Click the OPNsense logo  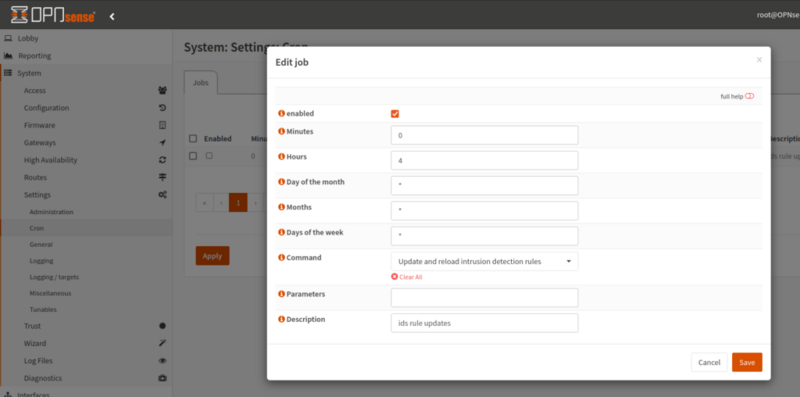pos(53,15)
